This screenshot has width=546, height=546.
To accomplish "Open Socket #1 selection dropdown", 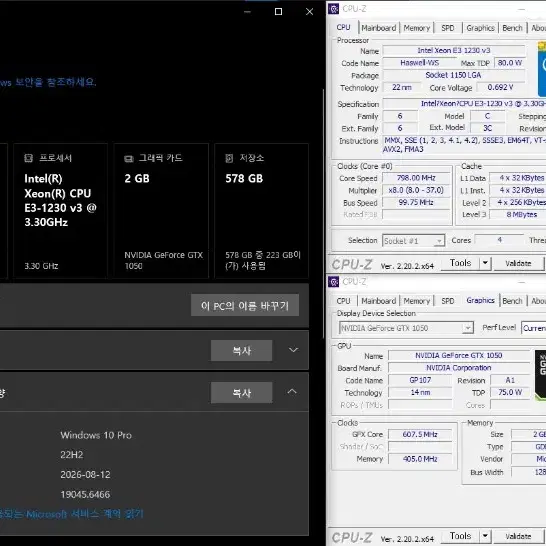I will pos(413,241).
